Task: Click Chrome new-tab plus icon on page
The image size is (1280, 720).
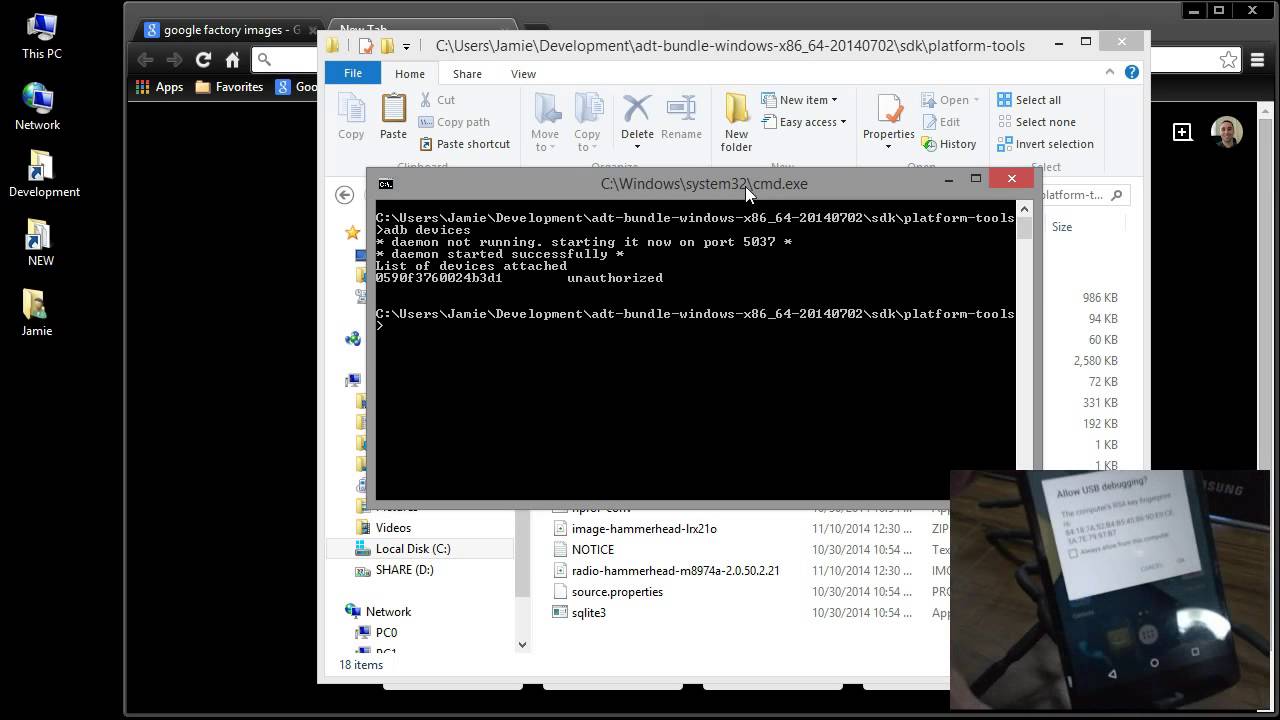Action: pyautogui.click(x=1182, y=132)
